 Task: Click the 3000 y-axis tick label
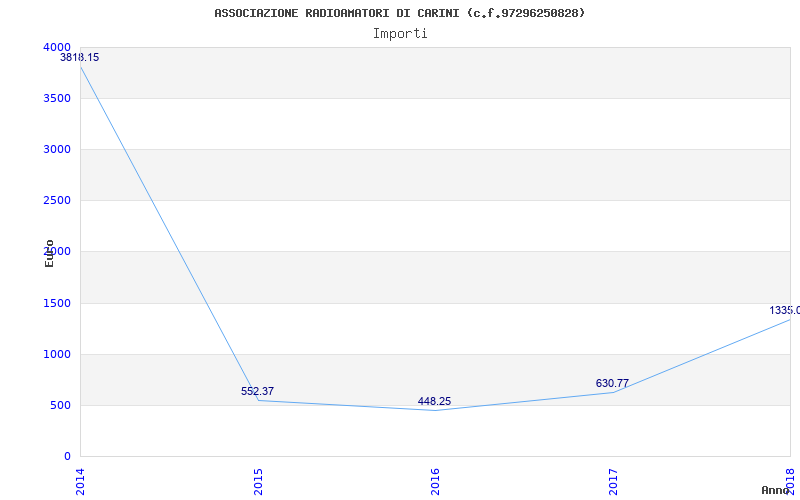(x=57, y=149)
